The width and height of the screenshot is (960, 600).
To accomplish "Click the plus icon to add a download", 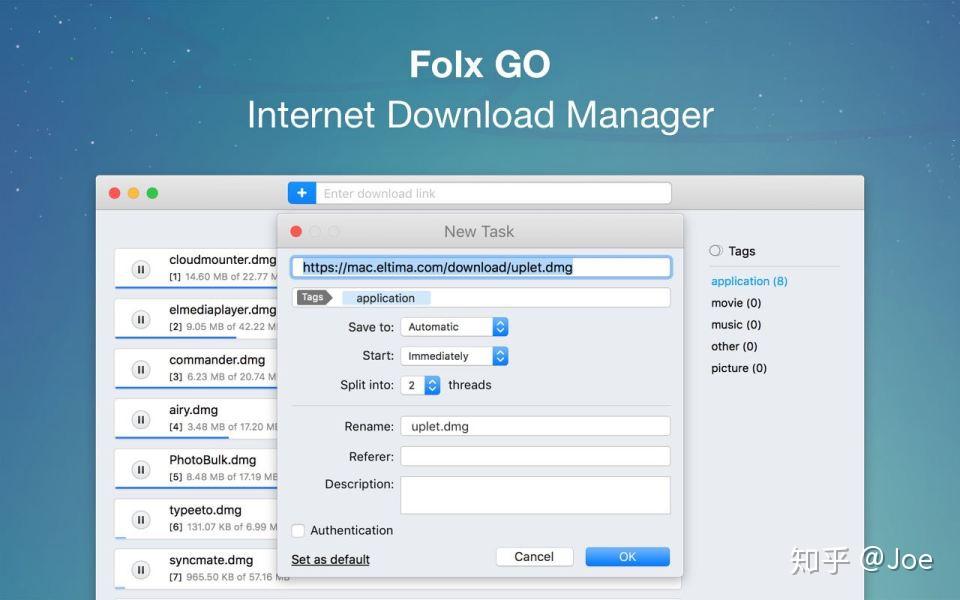I will [301, 192].
